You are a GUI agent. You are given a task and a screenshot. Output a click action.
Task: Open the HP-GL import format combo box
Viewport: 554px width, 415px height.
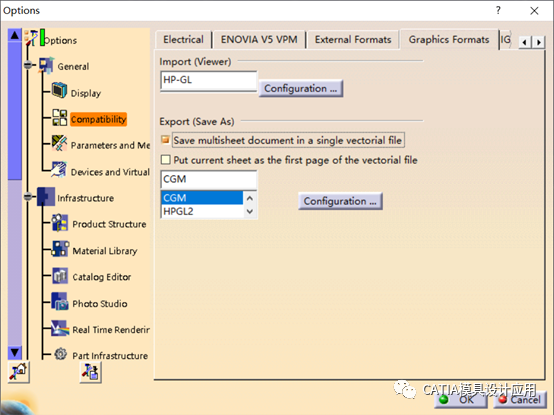[209, 81]
